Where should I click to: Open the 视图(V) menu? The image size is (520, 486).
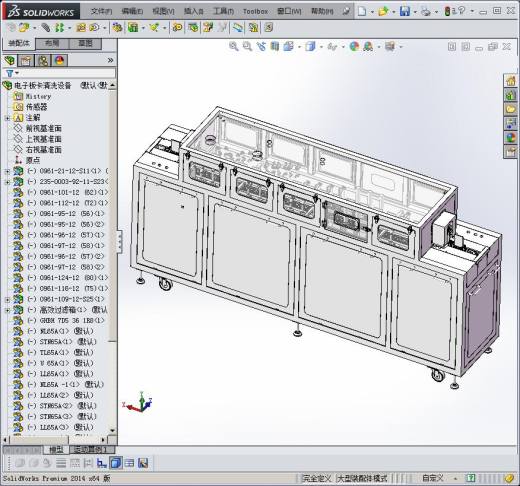(163, 11)
